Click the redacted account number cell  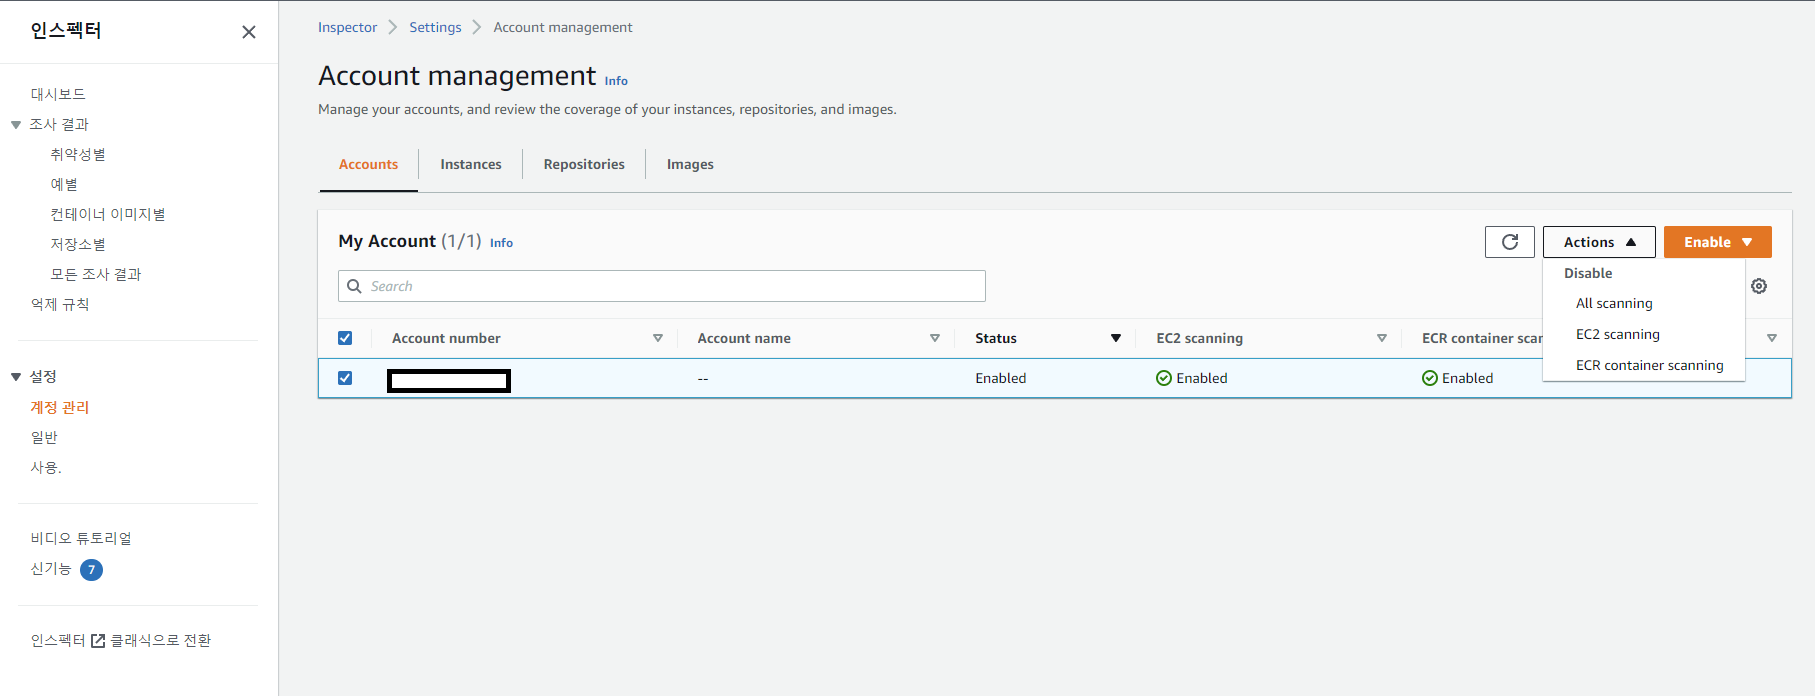[449, 380]
